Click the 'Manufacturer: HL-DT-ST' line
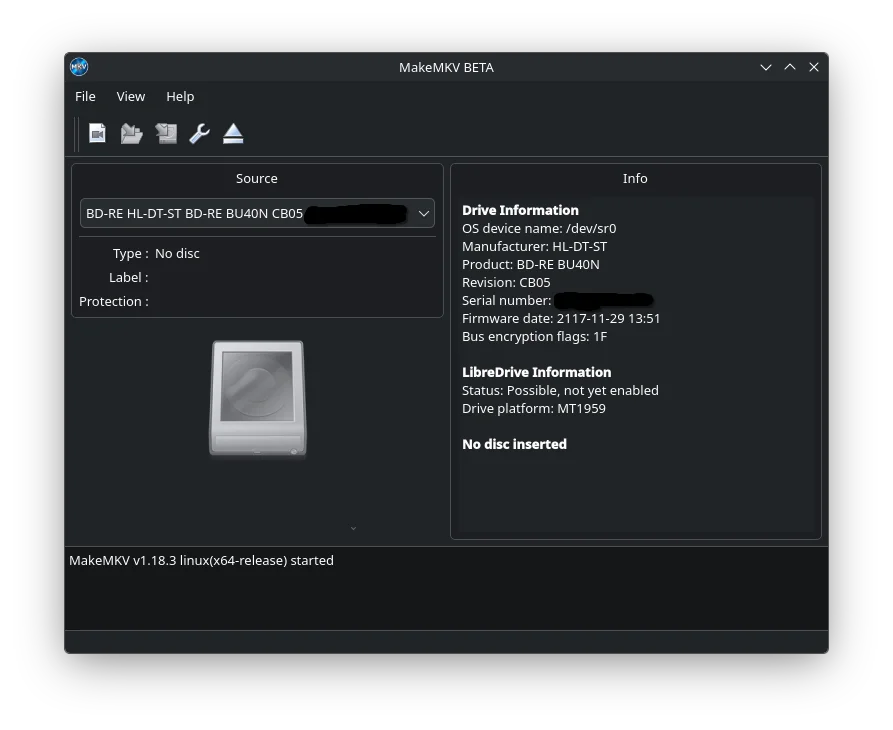 (534, 247)
